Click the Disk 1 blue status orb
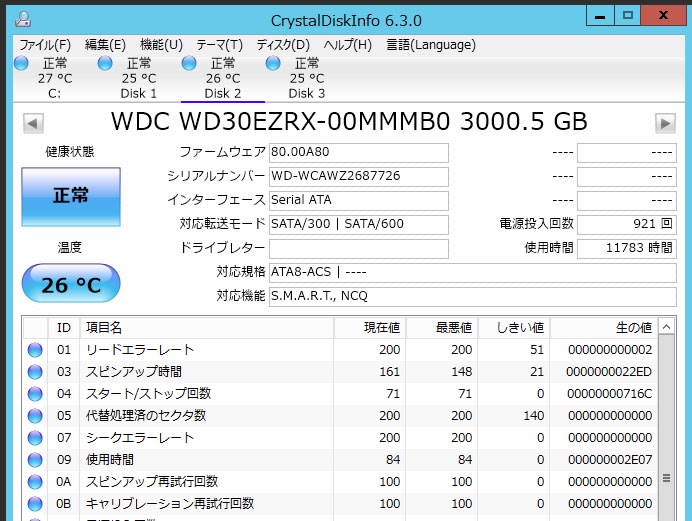The height and width of the screenshot is (521, 692). tap(105, 64)
